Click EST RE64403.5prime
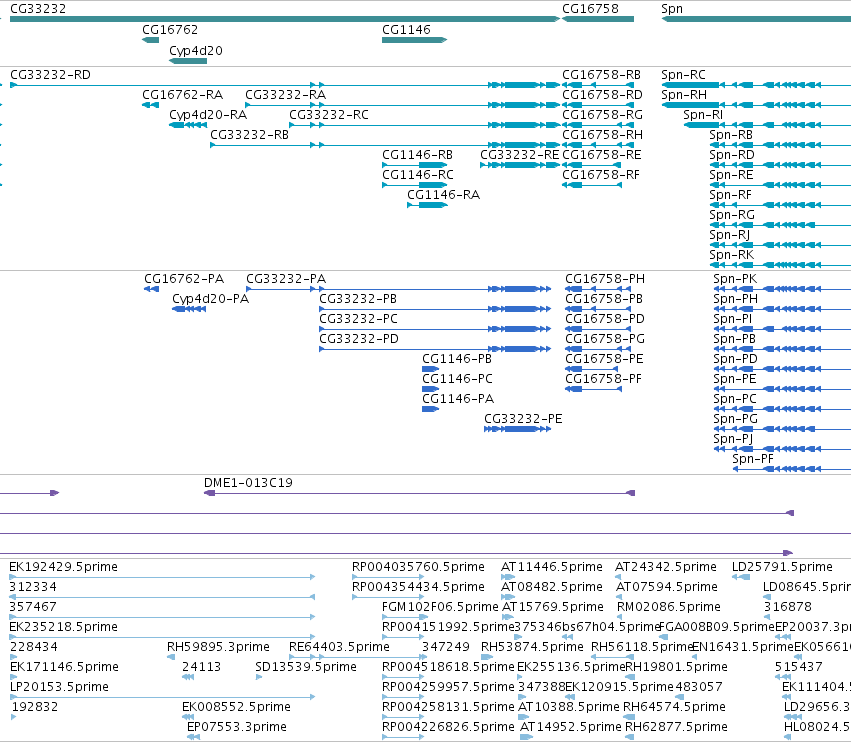851x742 pixels. click(339, 648)
